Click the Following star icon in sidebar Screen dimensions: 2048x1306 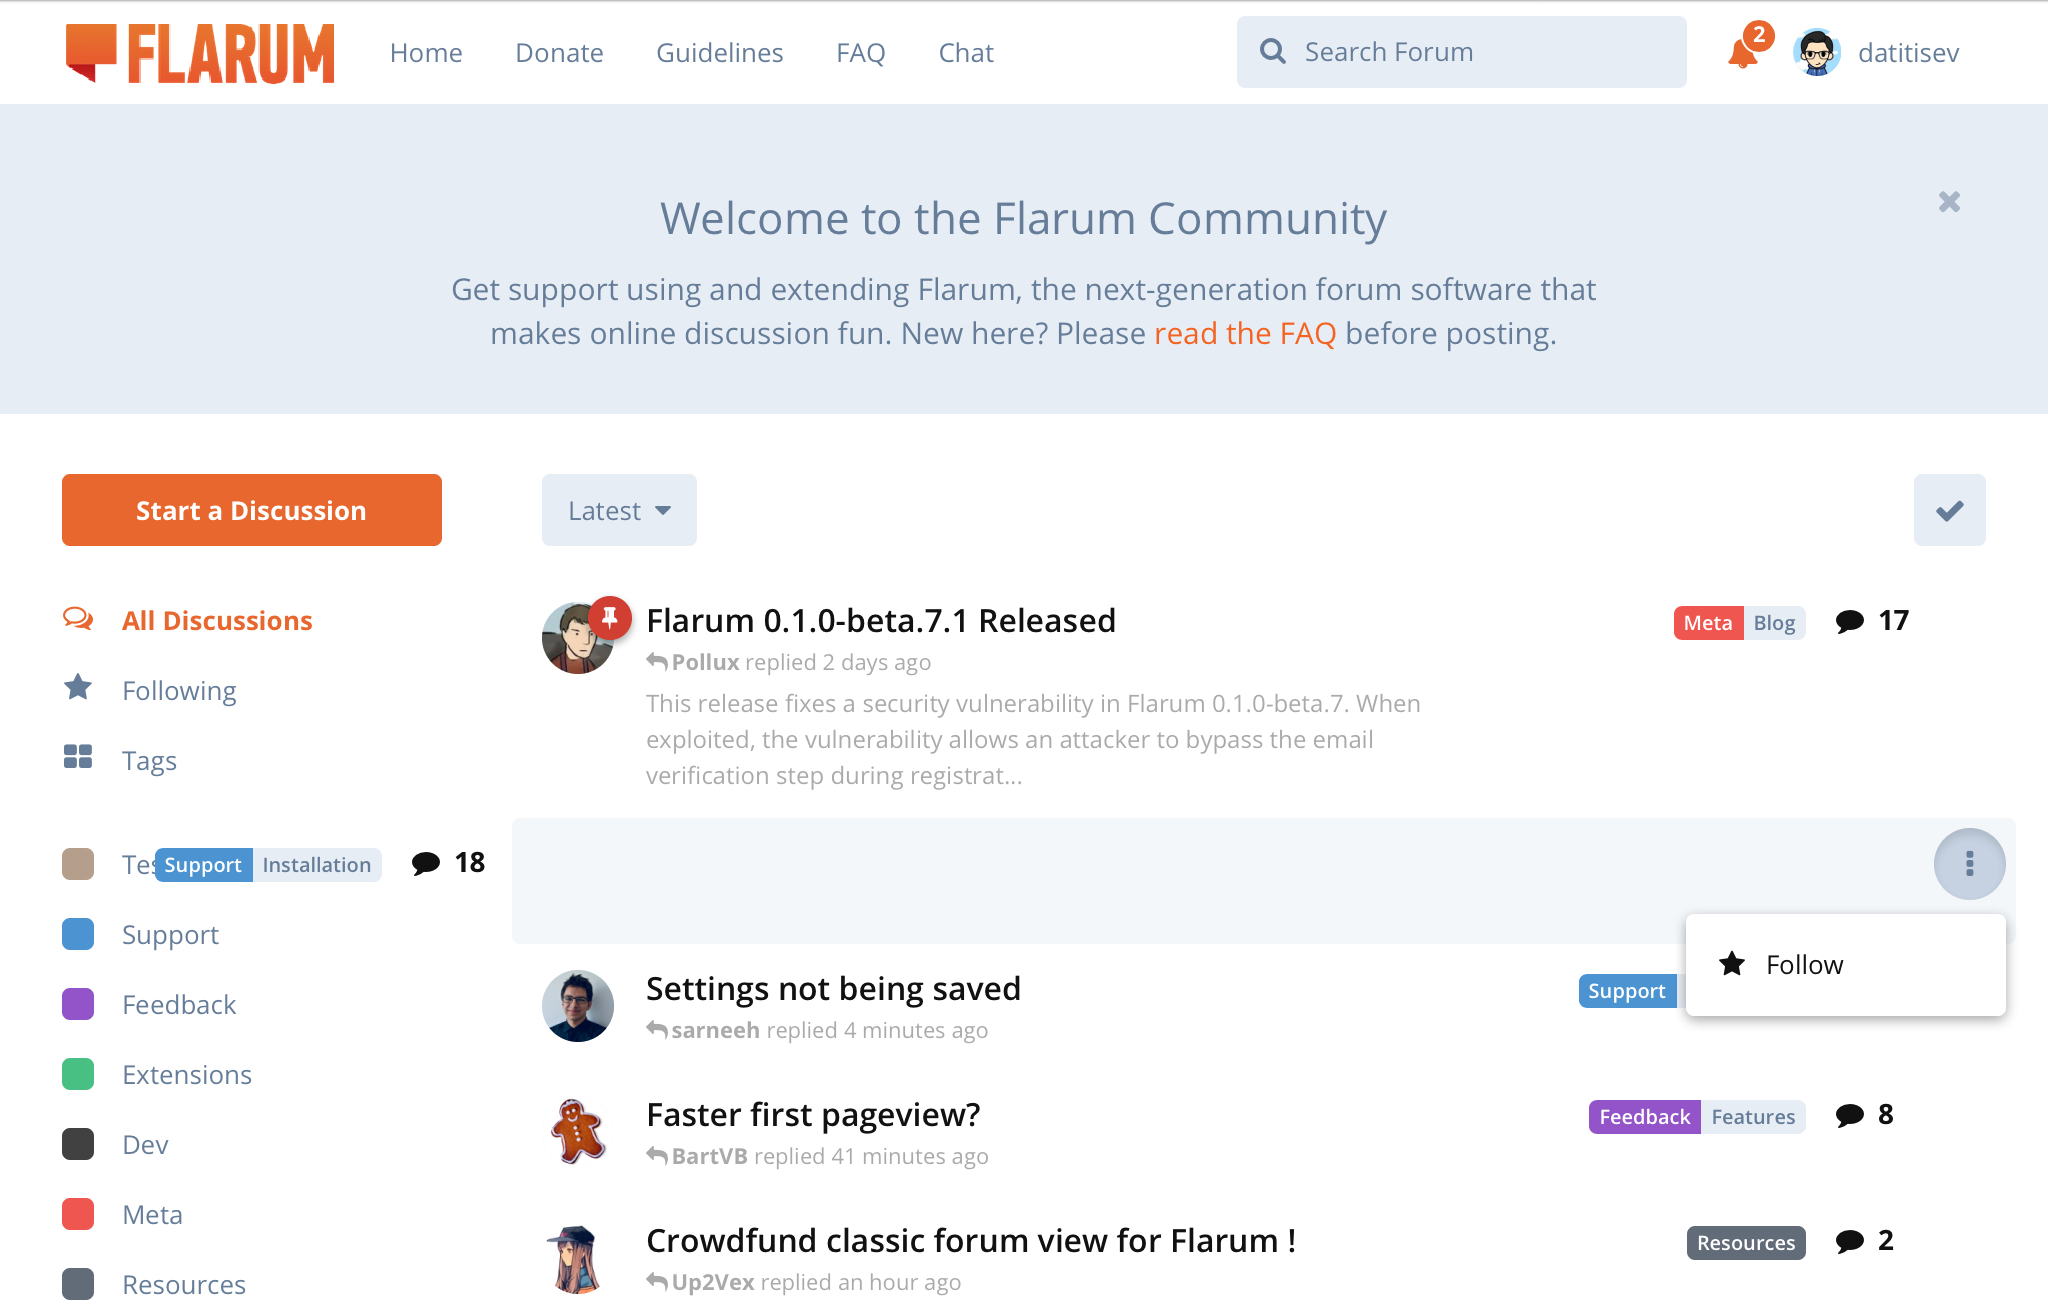point(78,688)
